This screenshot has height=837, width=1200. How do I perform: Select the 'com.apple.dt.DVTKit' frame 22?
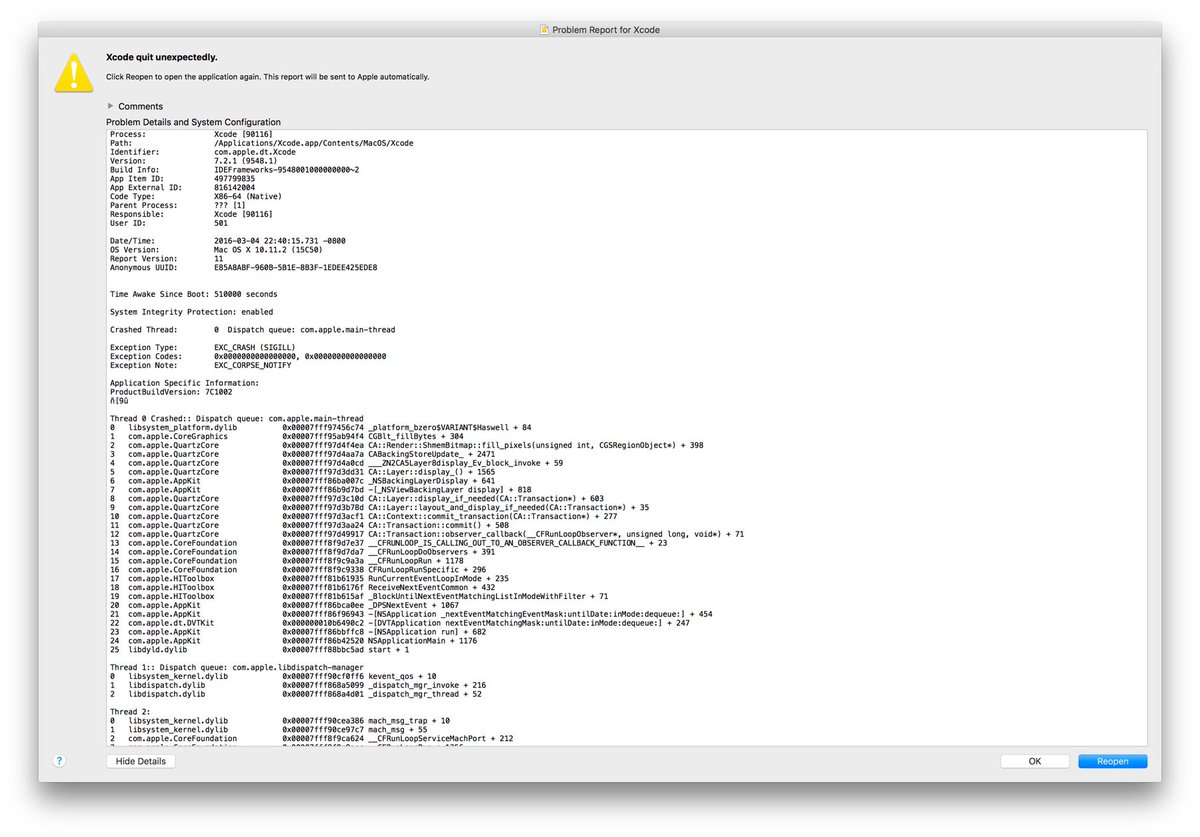(x=400, y=625)
